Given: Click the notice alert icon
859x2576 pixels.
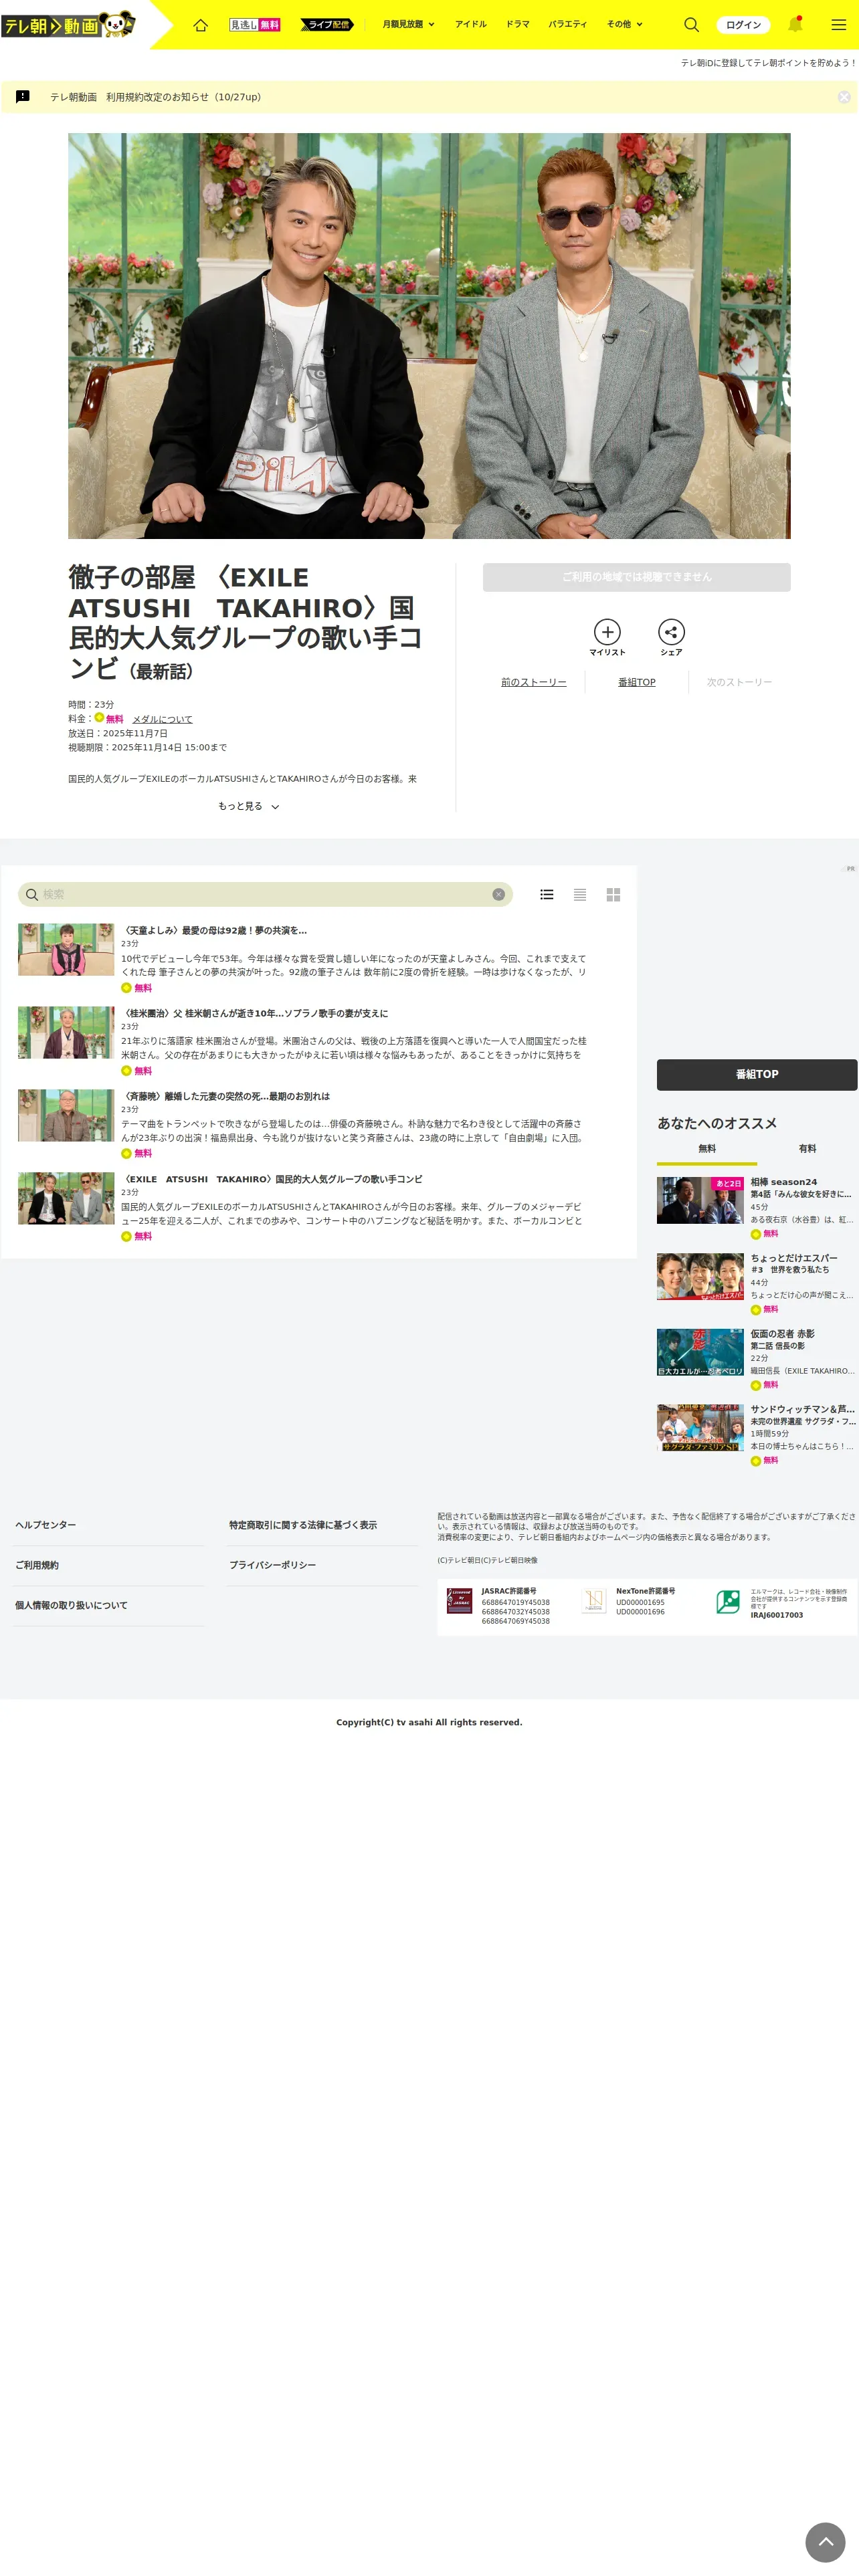Looking at the screenshot, I should [23, 97].
